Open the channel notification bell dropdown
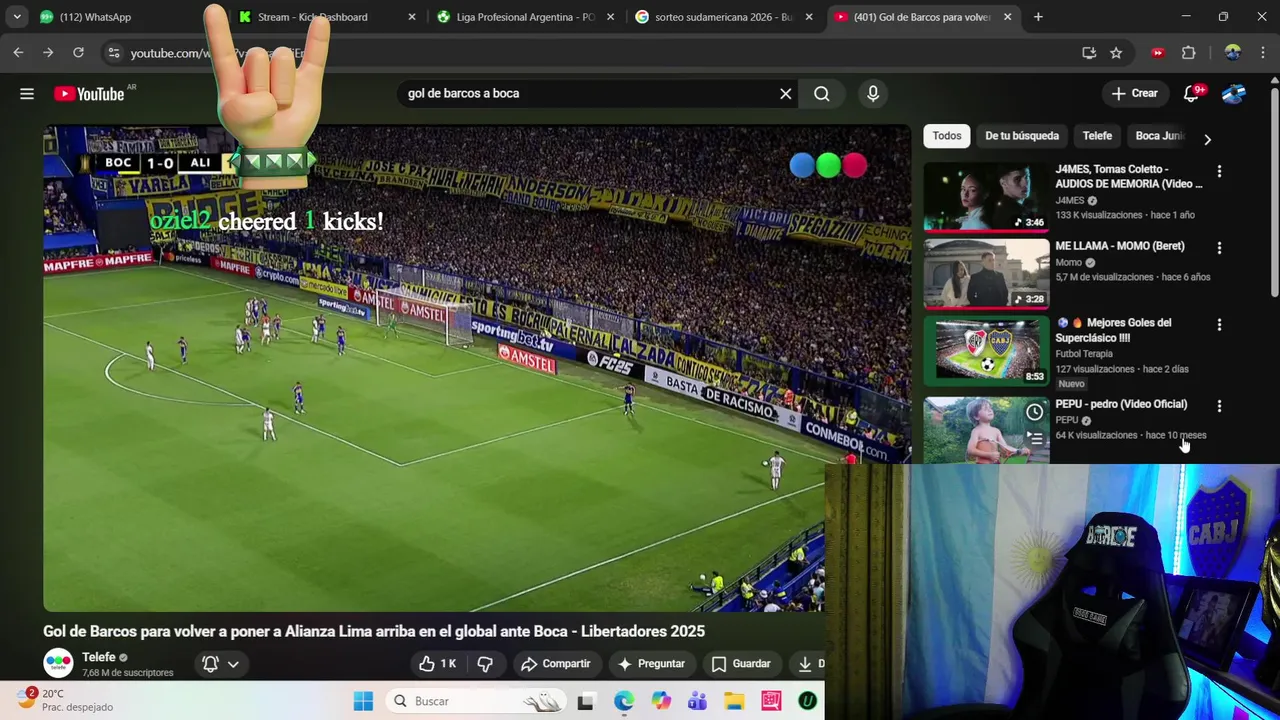Image resolution: width=1280 pixels, height=720 pixels. [x=221, y=664]
